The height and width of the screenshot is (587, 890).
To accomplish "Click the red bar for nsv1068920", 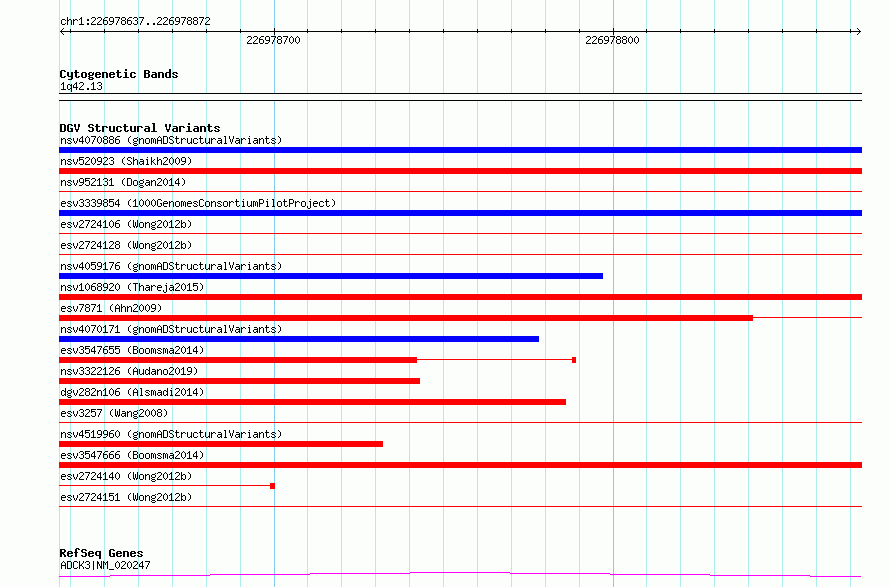I will click(x=460, y=297).
